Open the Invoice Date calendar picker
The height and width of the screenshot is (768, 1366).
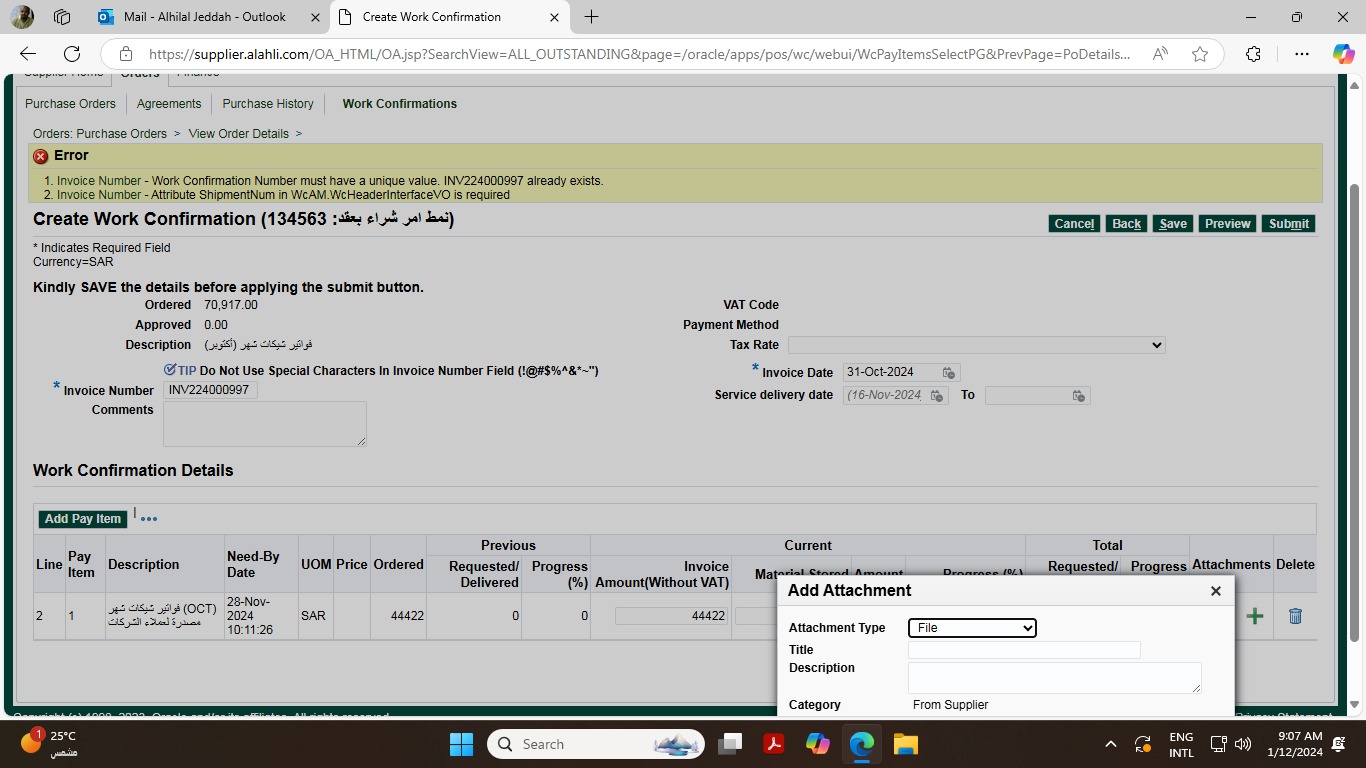(x=949, y=372)
